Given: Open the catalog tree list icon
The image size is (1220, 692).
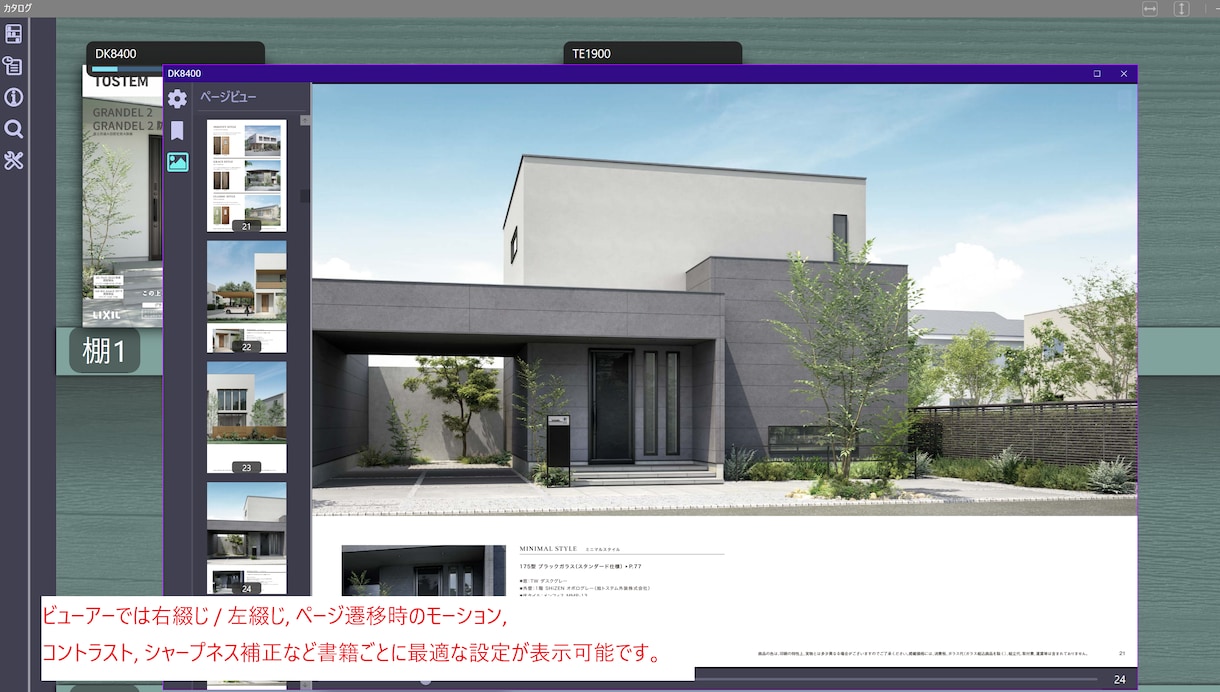Looking at the screenshot, I should (x=13, y=66).
